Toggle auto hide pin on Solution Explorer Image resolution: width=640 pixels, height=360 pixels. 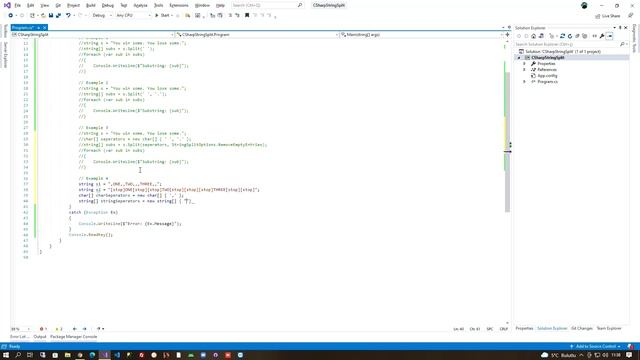[620, 28]
